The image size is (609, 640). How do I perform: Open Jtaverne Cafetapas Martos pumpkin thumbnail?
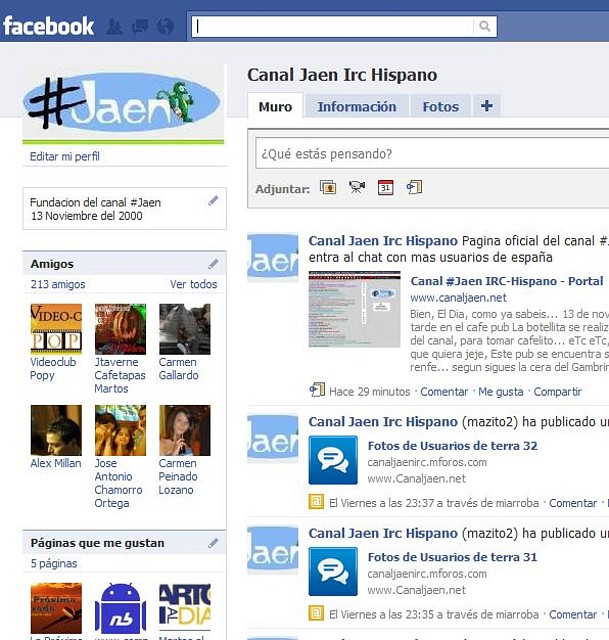click(120, 329)
